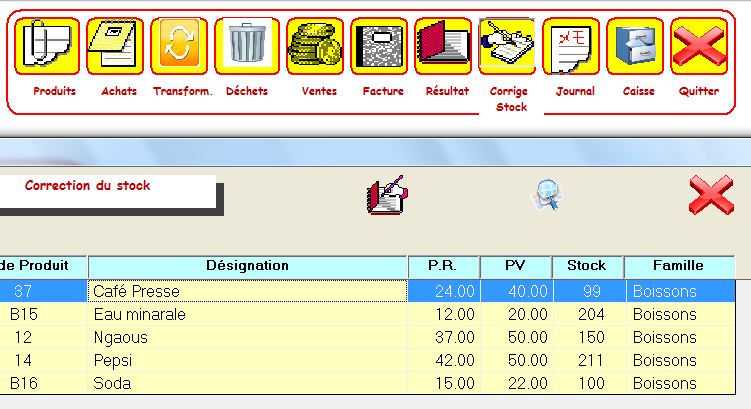Click P.R. value 15.00 cell
The width and height of the screenshot is (751, 409).
click(444, 383)
